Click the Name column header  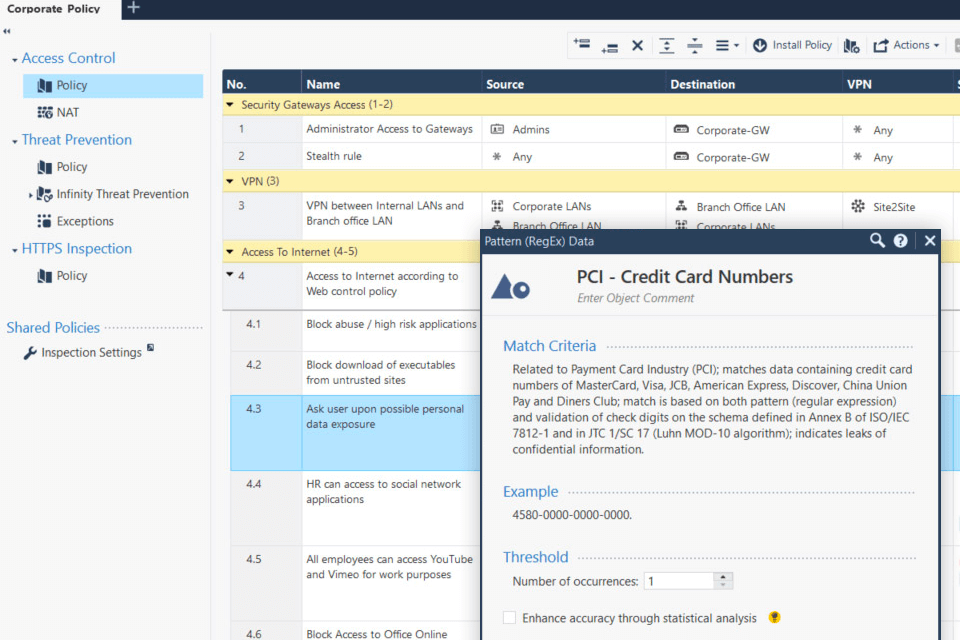point(391,84)
